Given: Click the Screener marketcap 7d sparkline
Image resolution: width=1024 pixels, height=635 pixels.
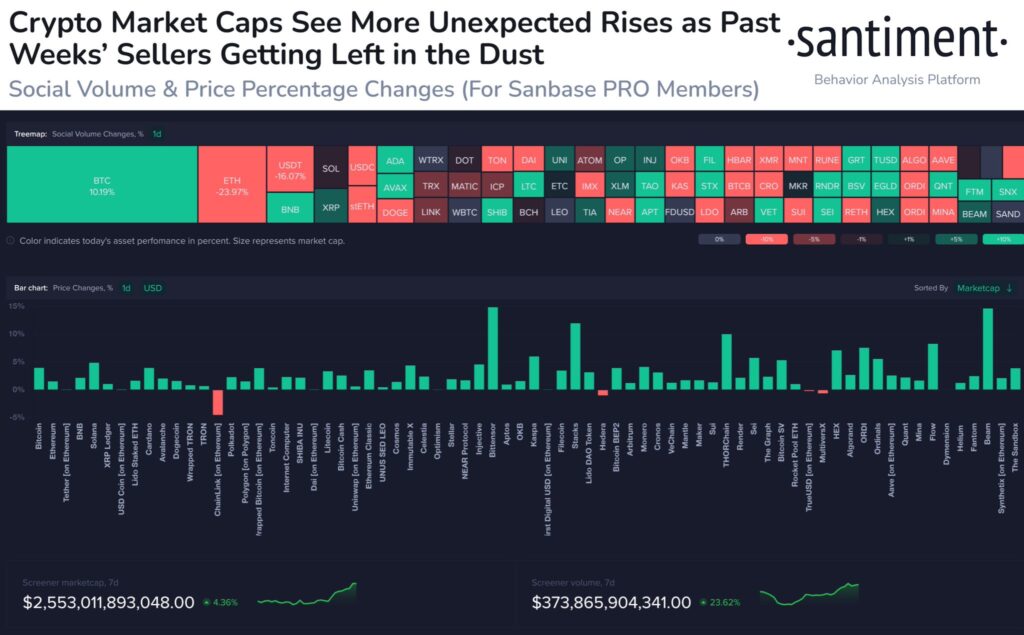Looking at the screenshot, I should click(x=307, y=594).
